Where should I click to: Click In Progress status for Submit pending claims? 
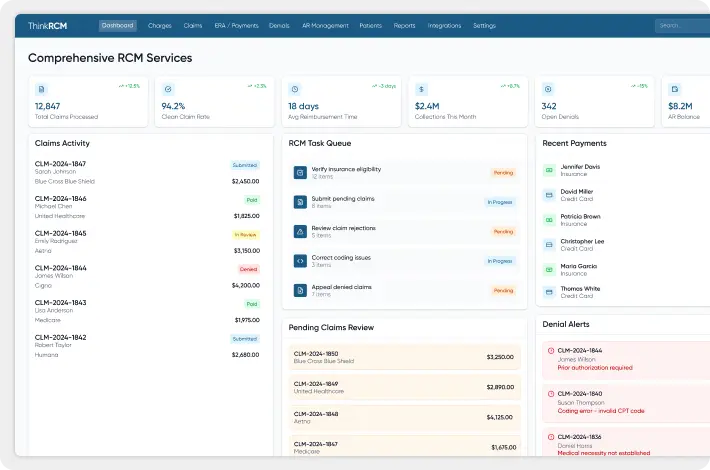500,202
